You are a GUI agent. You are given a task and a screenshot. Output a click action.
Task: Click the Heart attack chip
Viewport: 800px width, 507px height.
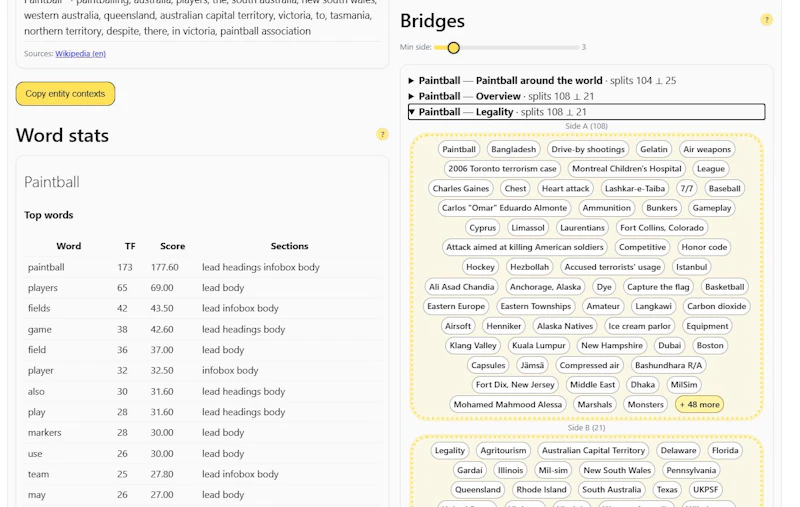coord(565,189)
